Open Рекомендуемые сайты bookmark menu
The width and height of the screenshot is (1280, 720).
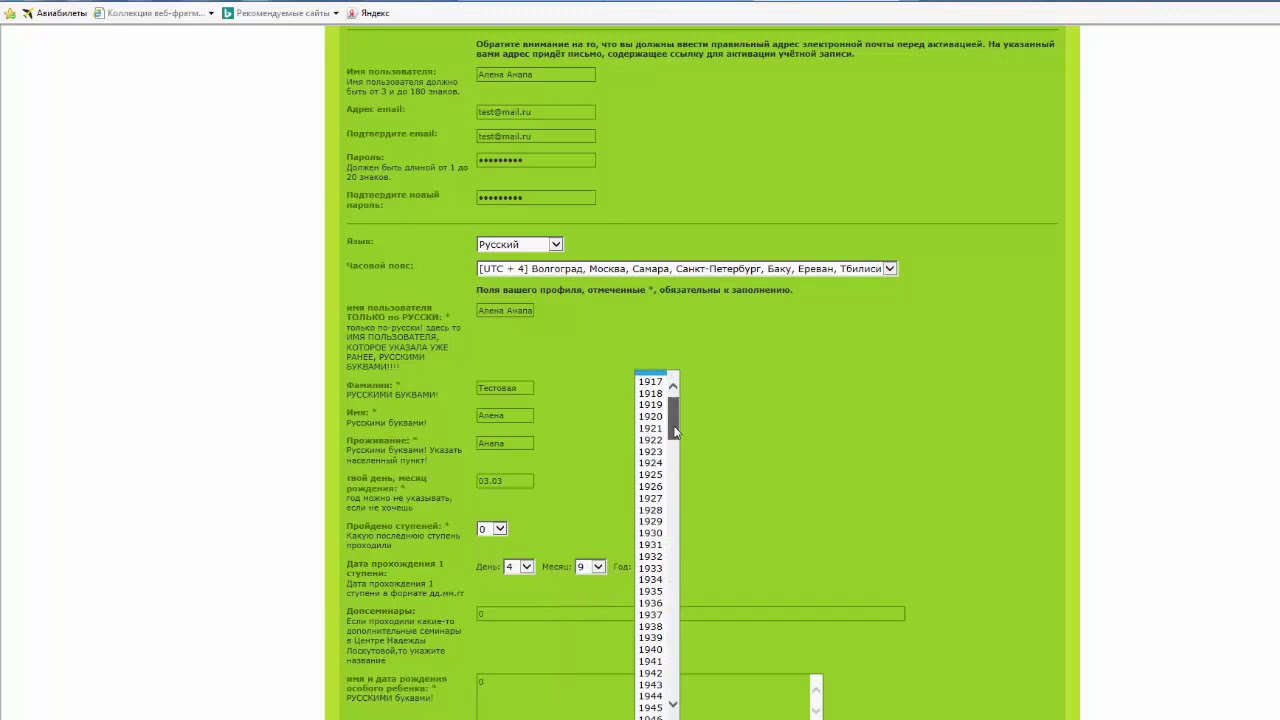click(x=280, y=13)
